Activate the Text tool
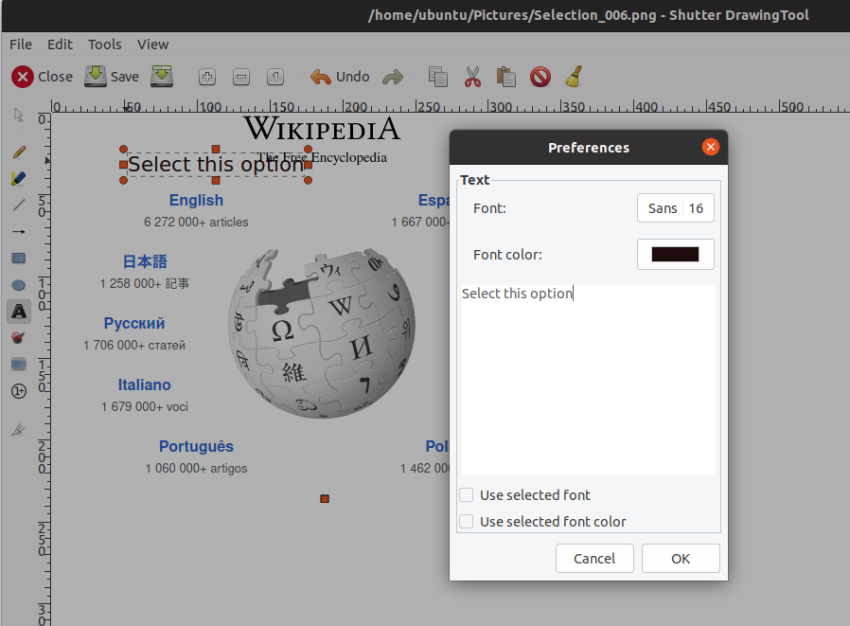This screenshot has height=626, width=850. pos(18,311)
